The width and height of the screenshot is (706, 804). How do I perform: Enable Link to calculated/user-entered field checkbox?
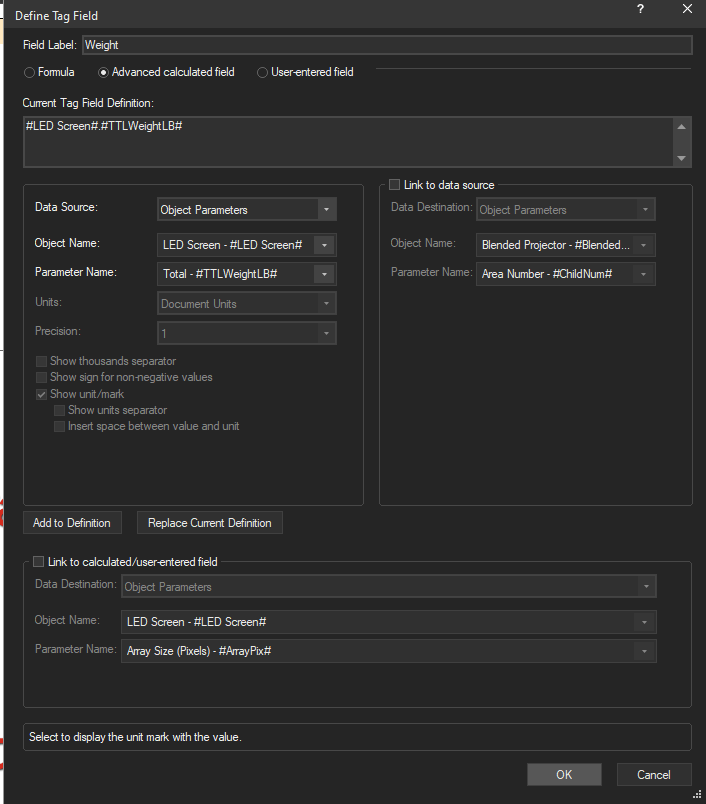pos(39,562)
